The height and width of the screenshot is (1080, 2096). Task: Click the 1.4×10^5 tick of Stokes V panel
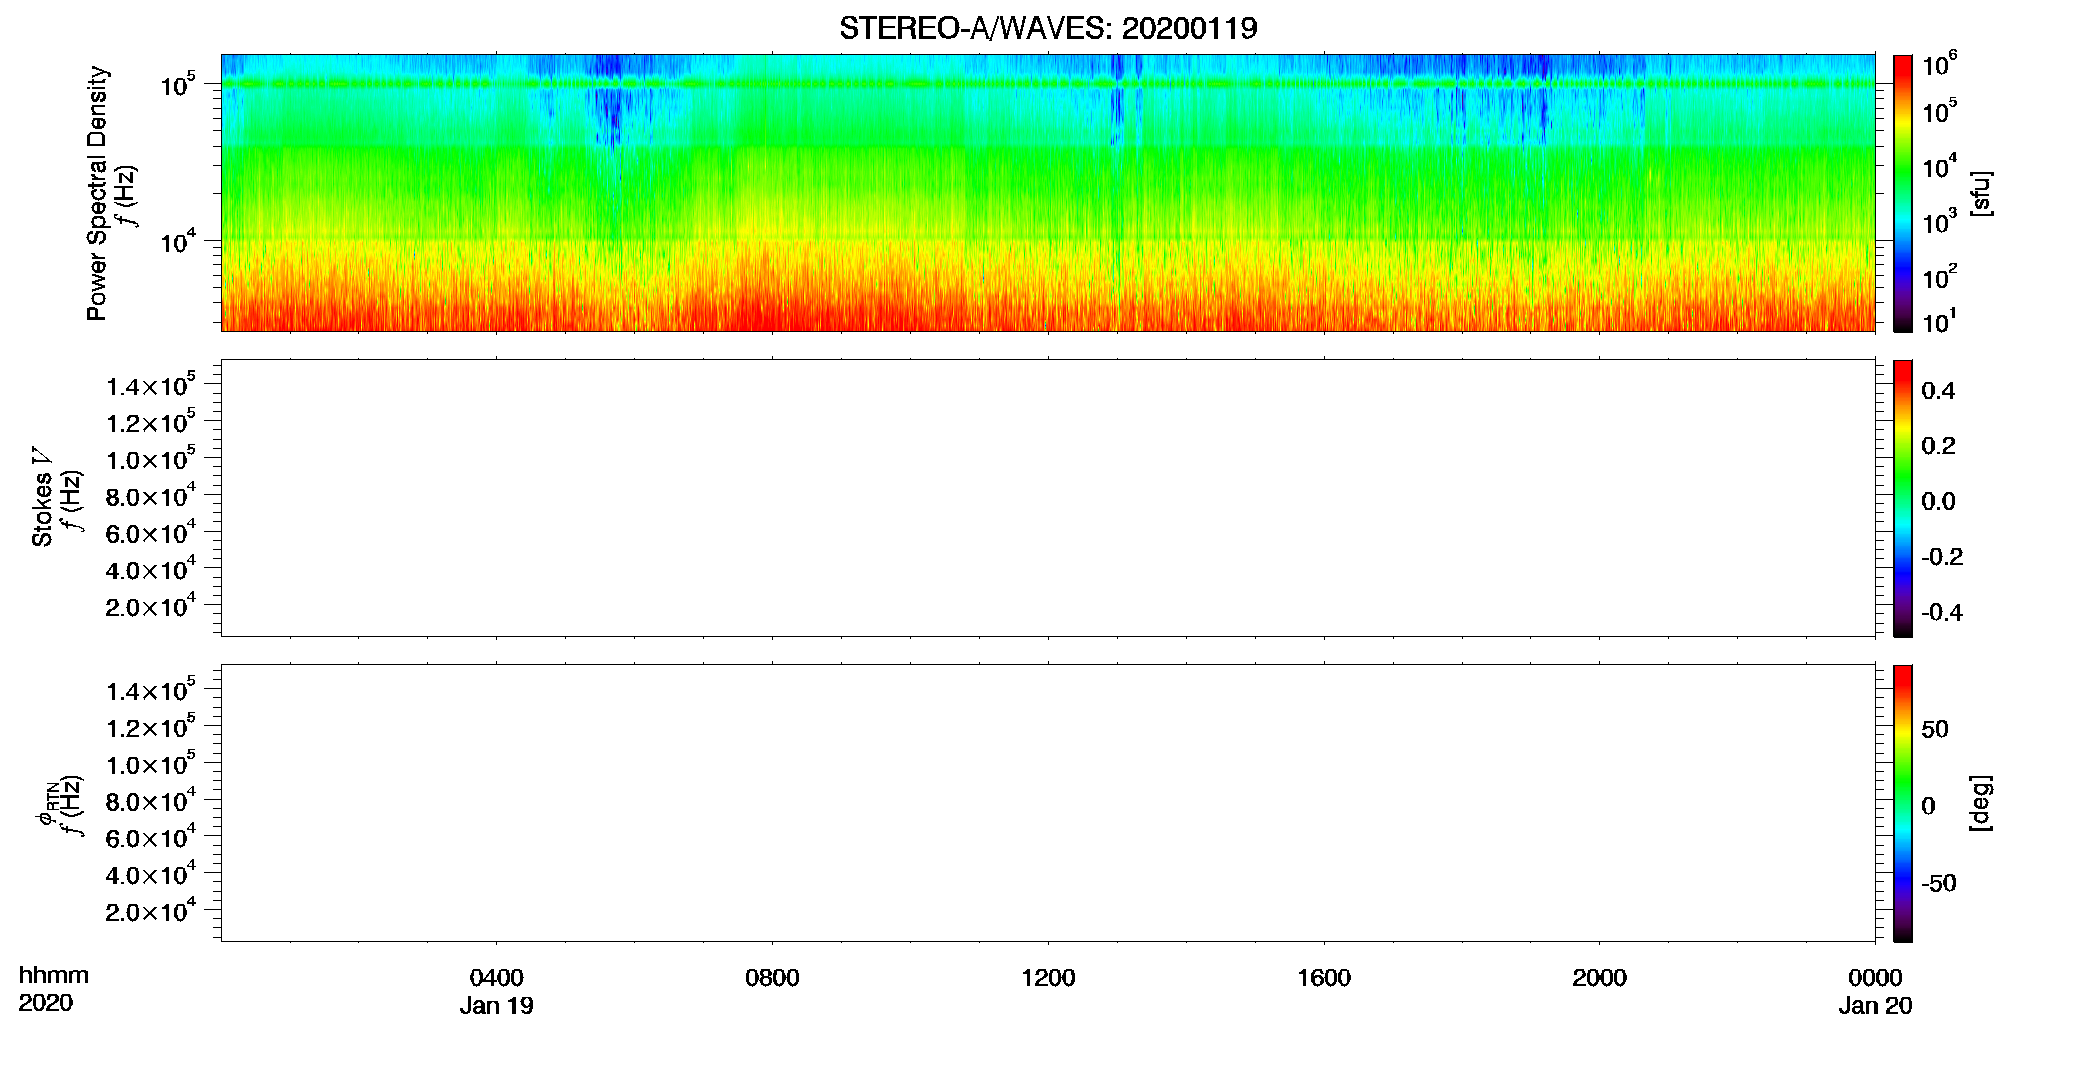pos(150,385)
